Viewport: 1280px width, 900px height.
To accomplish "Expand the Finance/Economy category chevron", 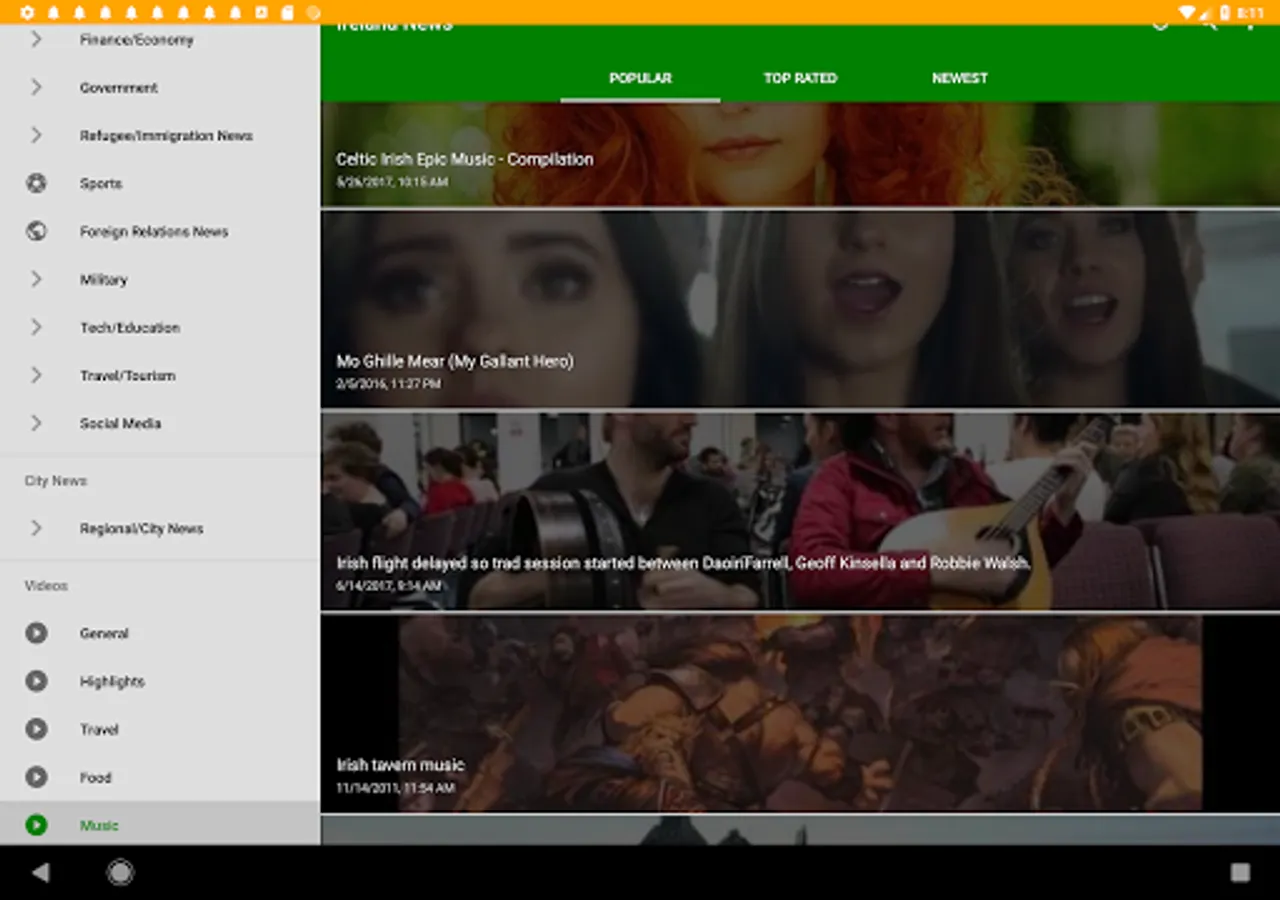I will click(36, 40).
